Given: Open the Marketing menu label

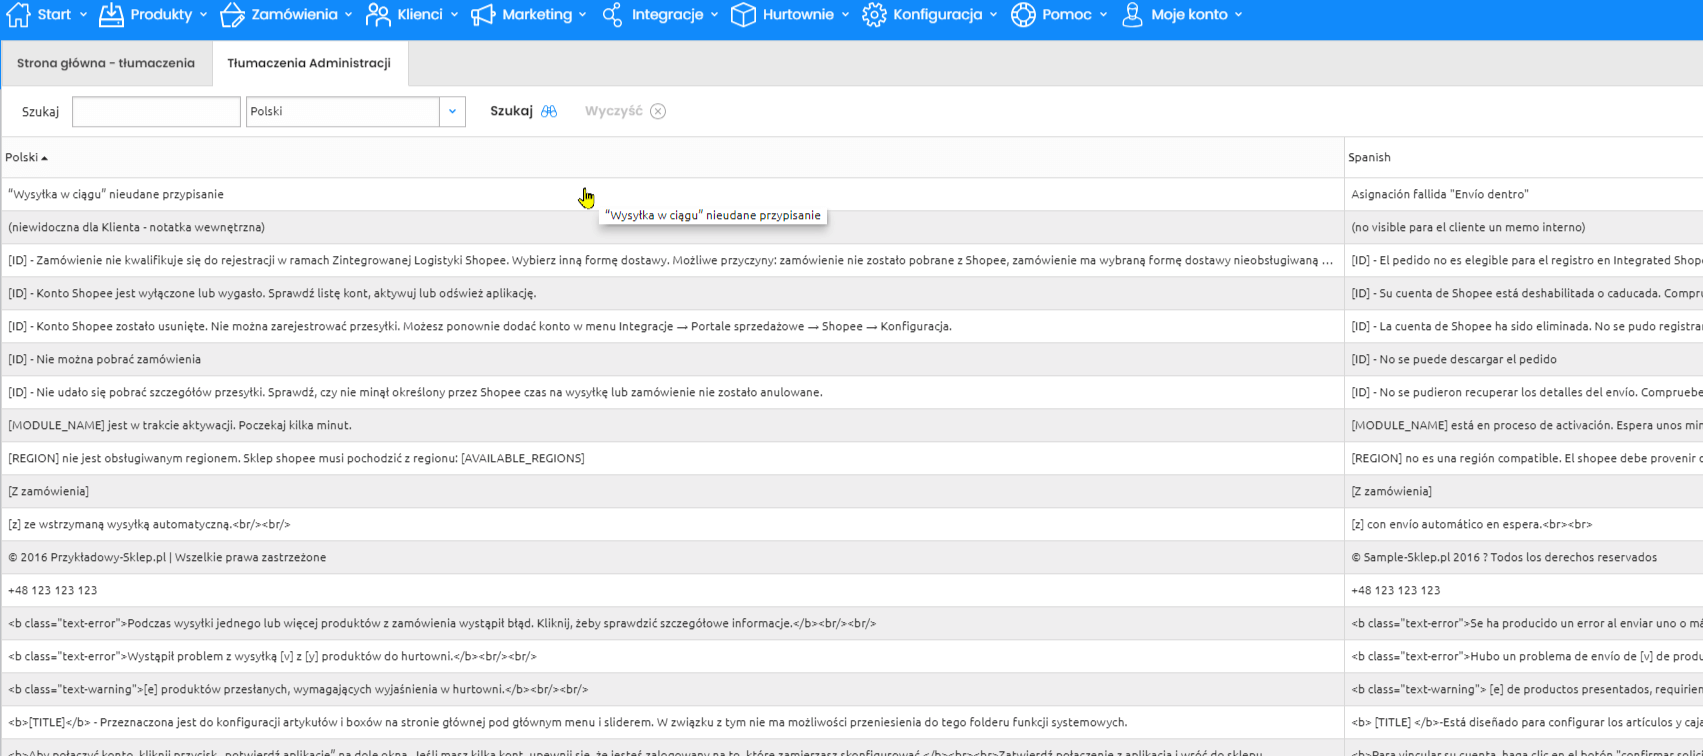Looking at the screenshot, I should click(537, 14).
